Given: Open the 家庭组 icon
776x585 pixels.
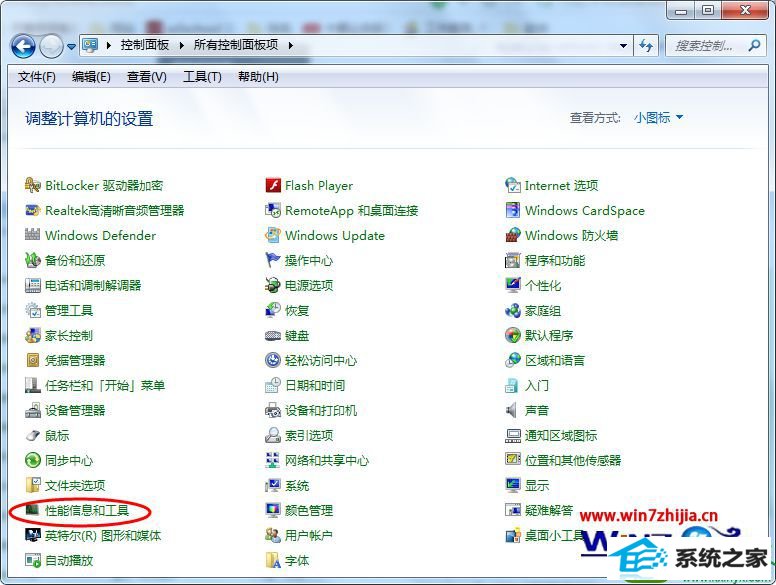Looking at the screenshot, I should point(513,311).
